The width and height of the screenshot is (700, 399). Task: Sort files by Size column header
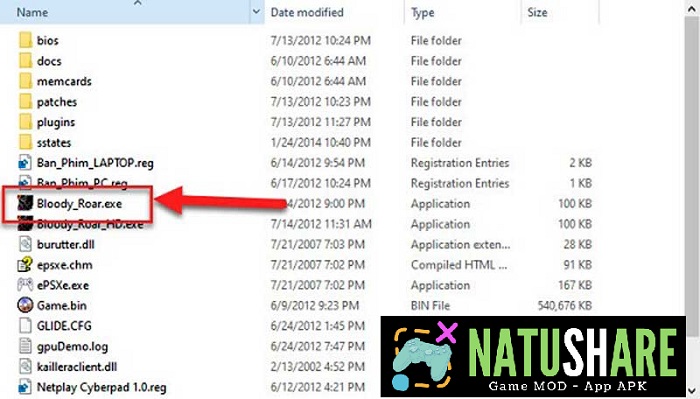(x=538, y=12)
